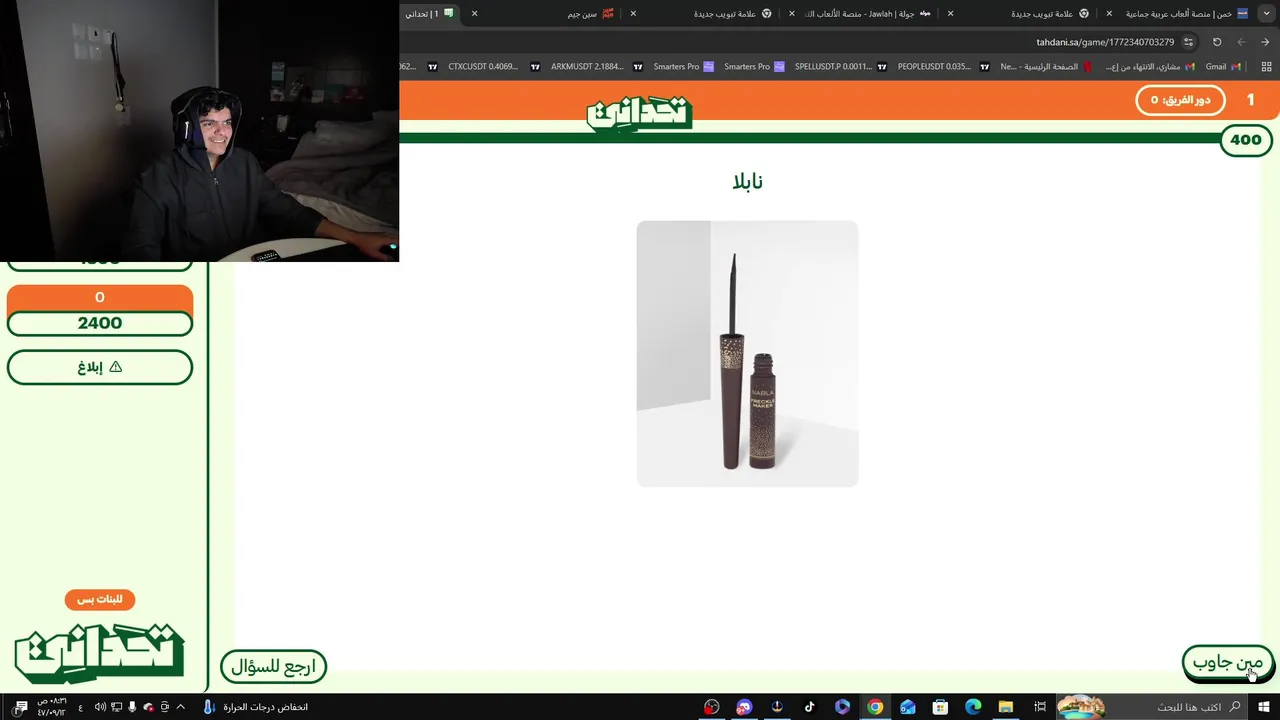
Task: Go back with browser back arrow
Action: click(x=1265, y=42)
